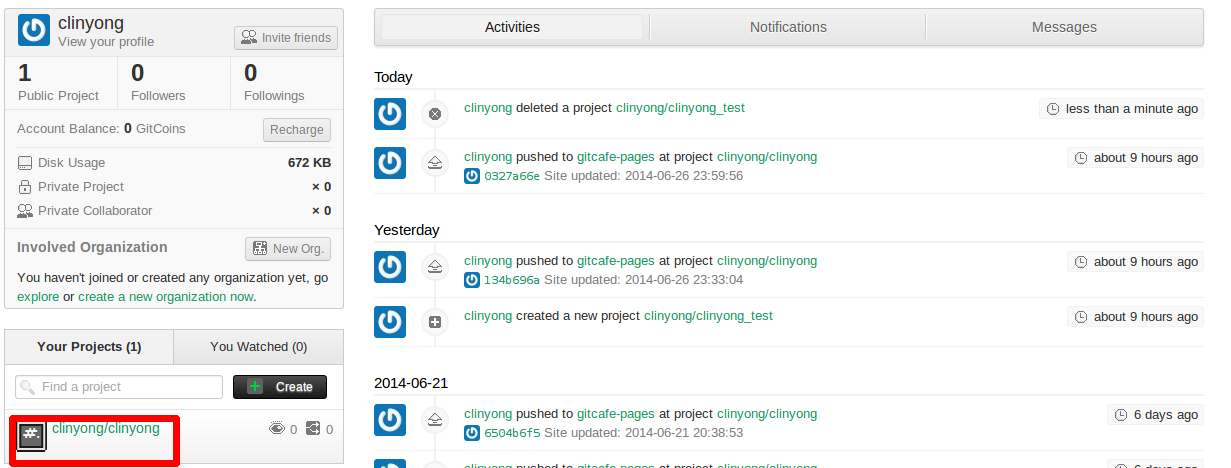The height and width of the screenshot is (468, 1231).
Task: Click the Private Collaborator people icon
Action: point(25,211)
